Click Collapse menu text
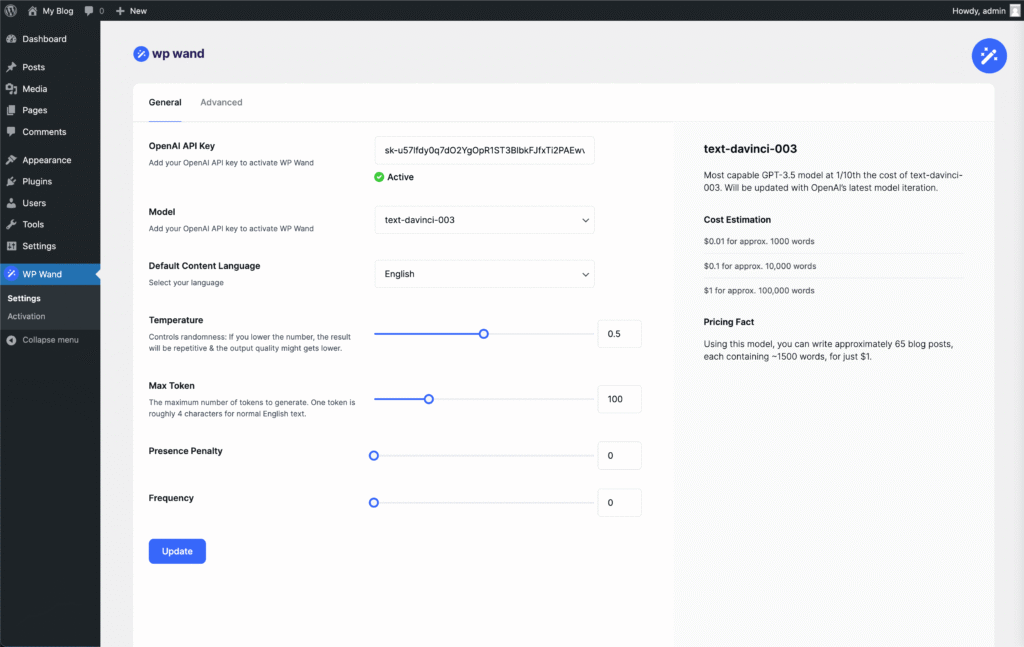The image size is (1024, 647). [50, 339]
